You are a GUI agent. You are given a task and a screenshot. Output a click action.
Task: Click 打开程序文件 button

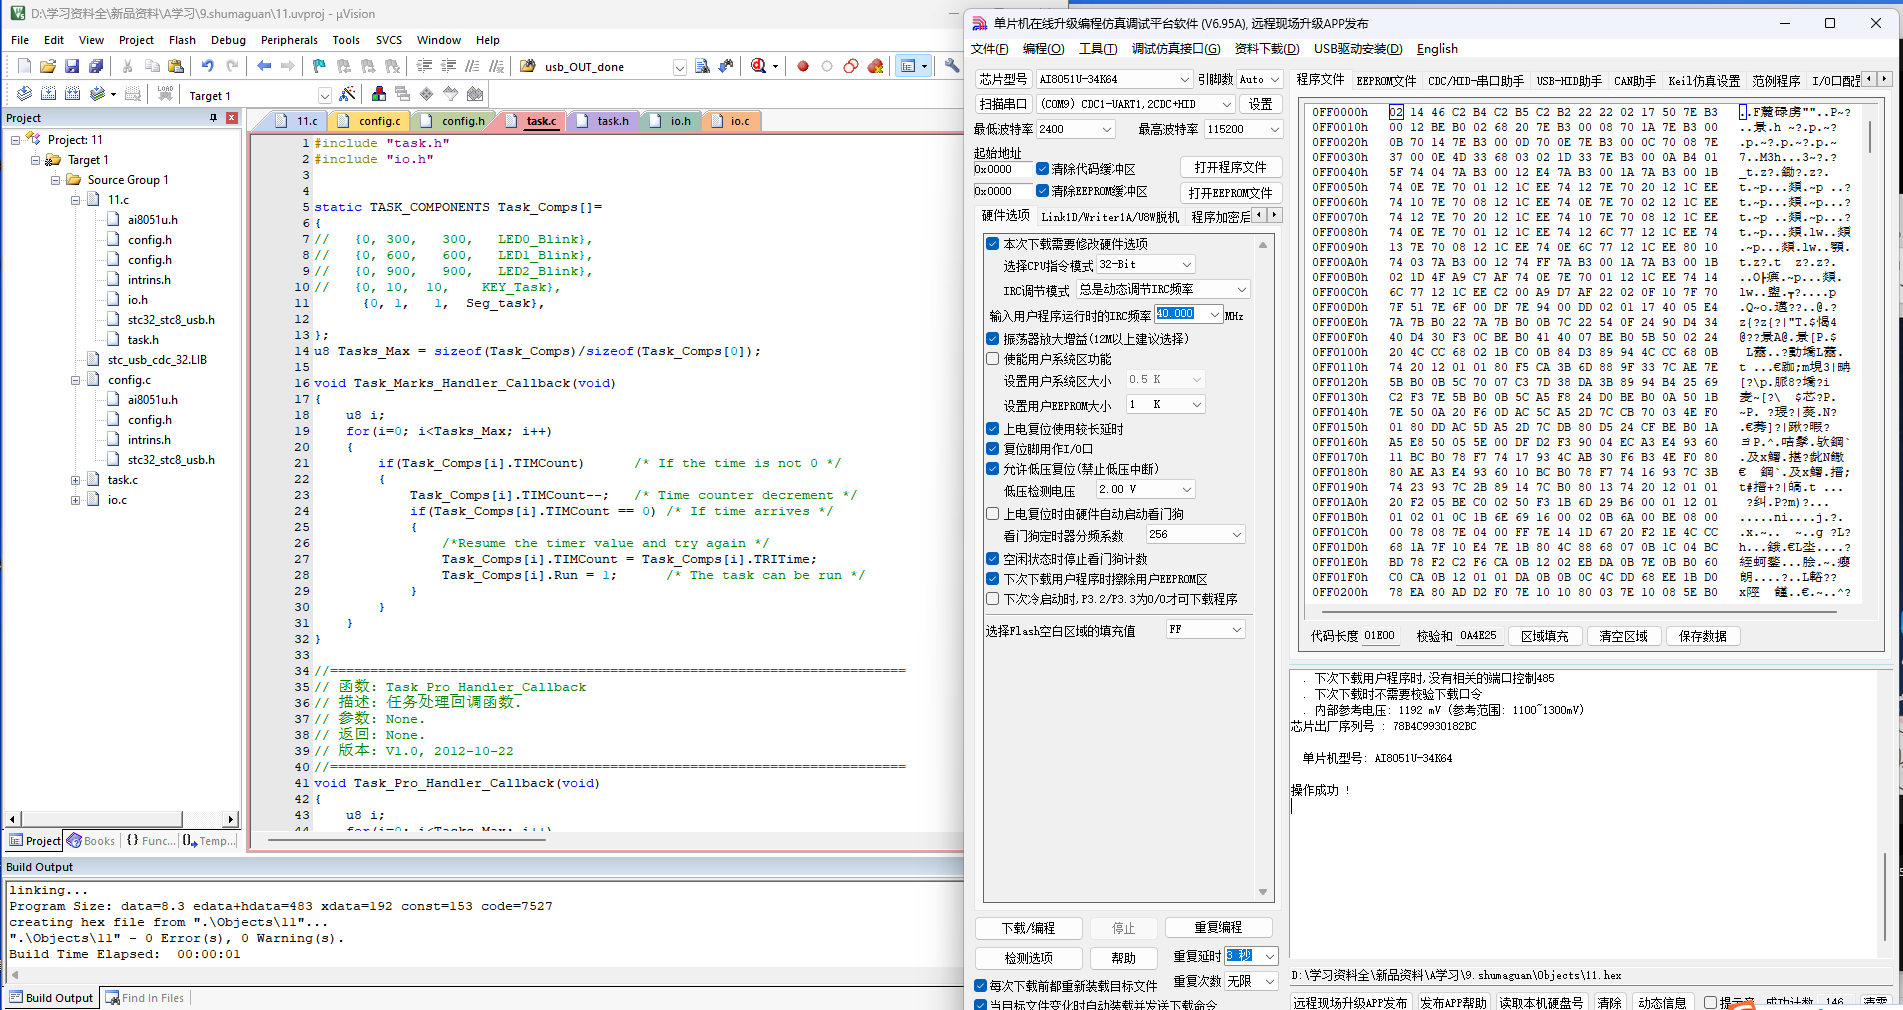(x=1230, y=167)
